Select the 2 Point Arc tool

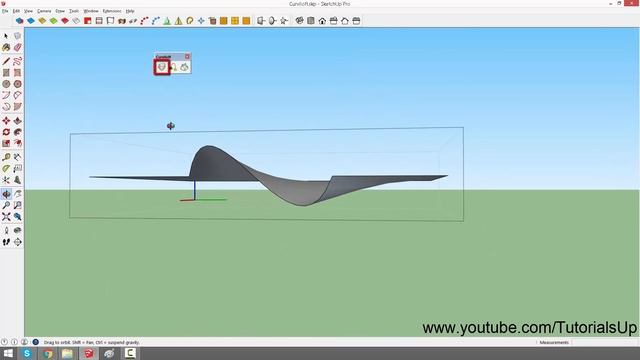17,96
